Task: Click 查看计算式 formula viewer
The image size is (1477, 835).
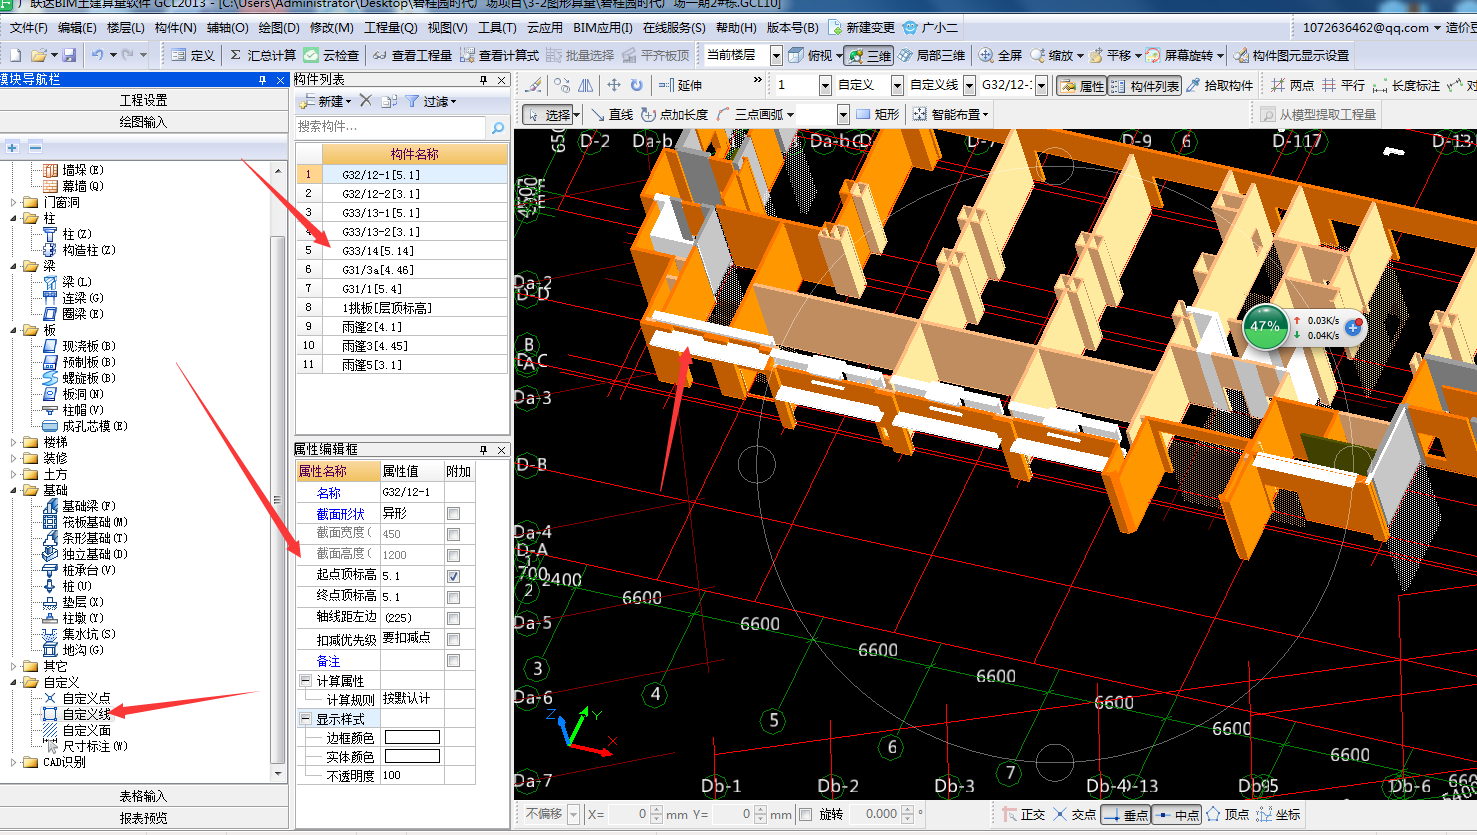Action: click(499, 55)
